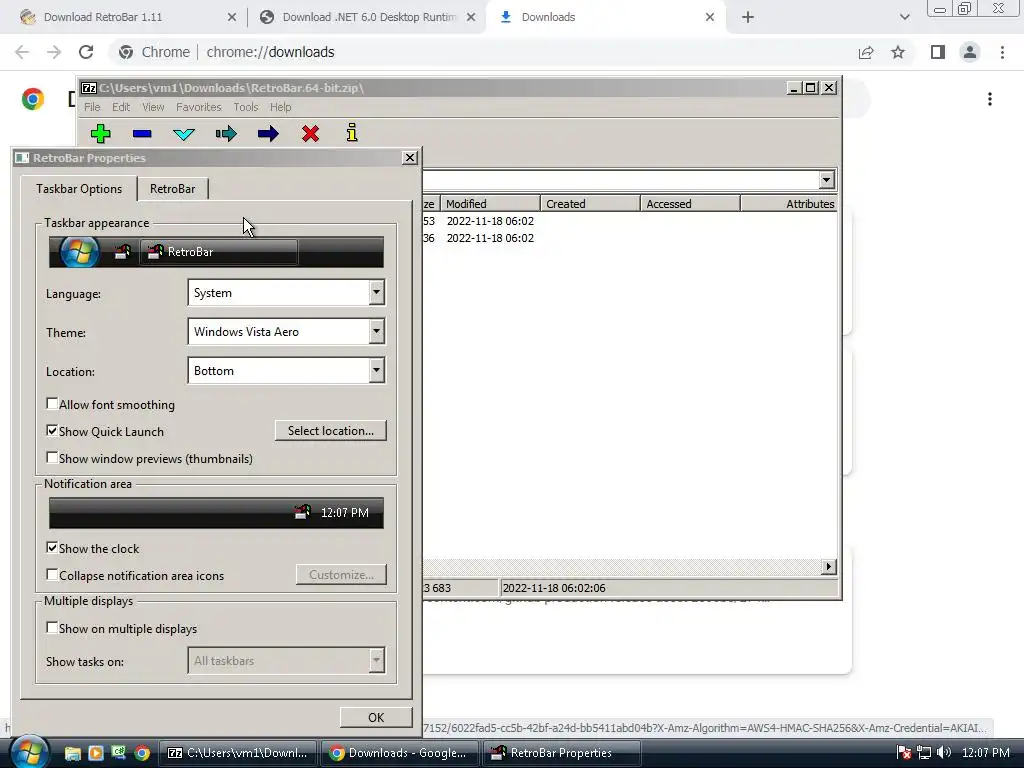Viewport: 1024px width, 768px height.
Task: Enable Show on multiple displays
Action: pyautogui.click(x=52, y=627)
